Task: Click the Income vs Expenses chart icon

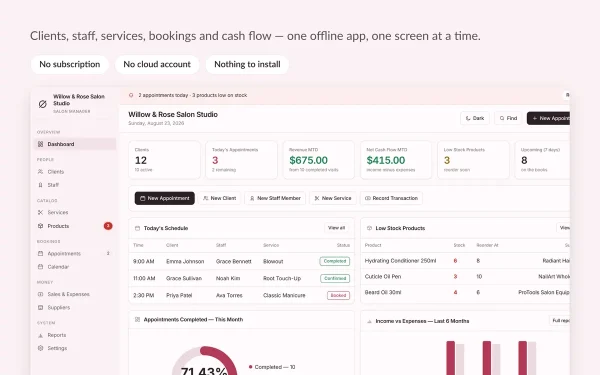Action: pyautogui.click(x=369, y=321)
